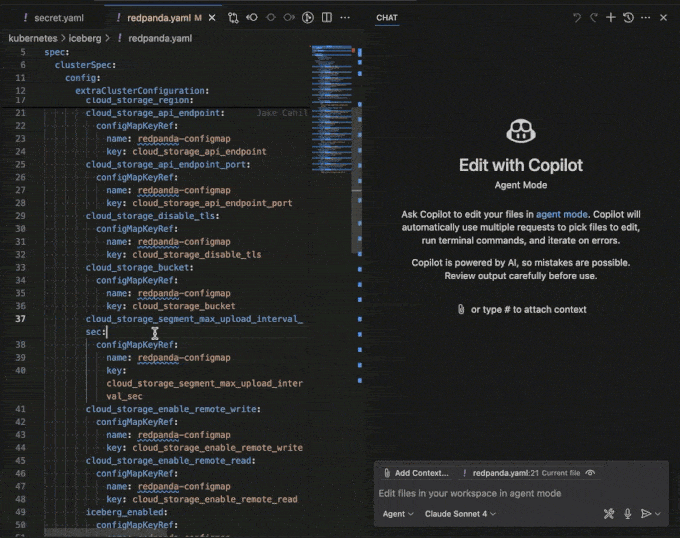Open editor more actions ellipsis

(x=345, y=18)
